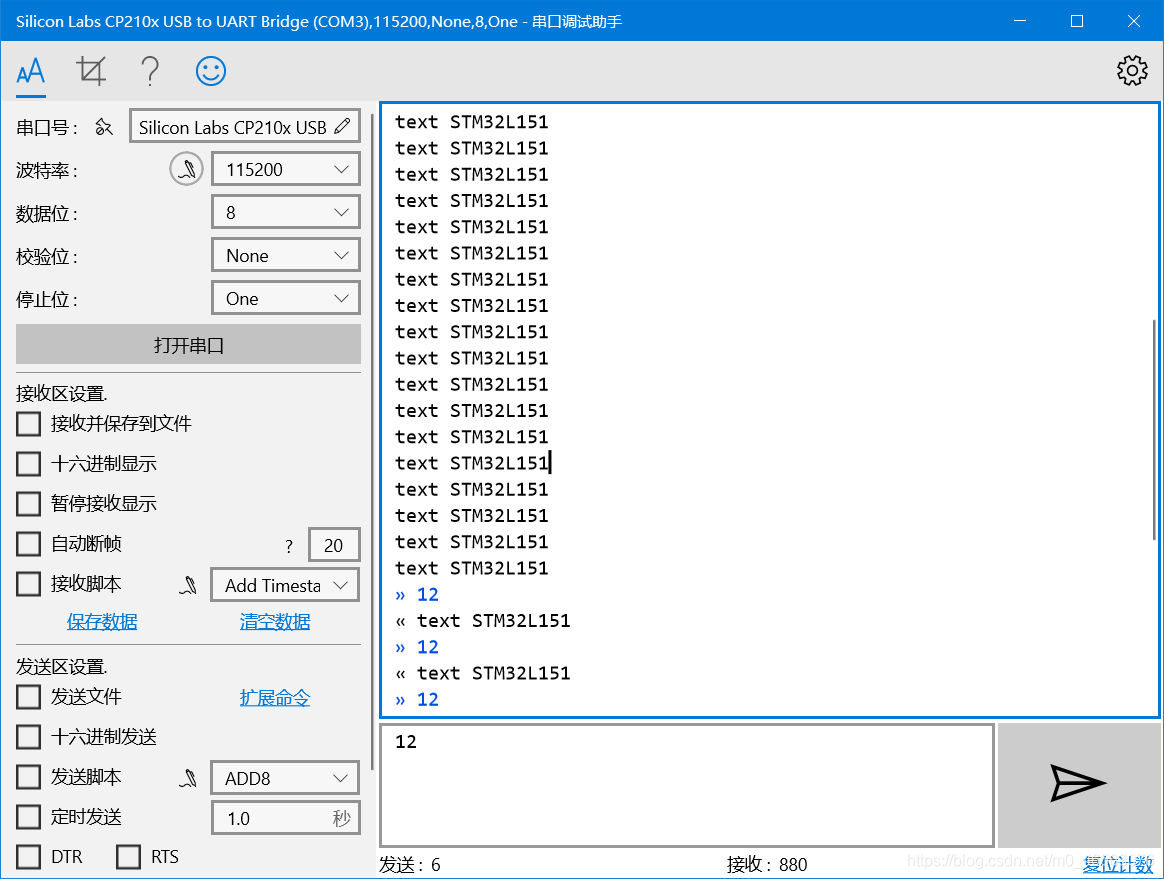Toggle 暂停接收显示 checkbox
Screen dimensions: 1164x879
pos(28,504)
